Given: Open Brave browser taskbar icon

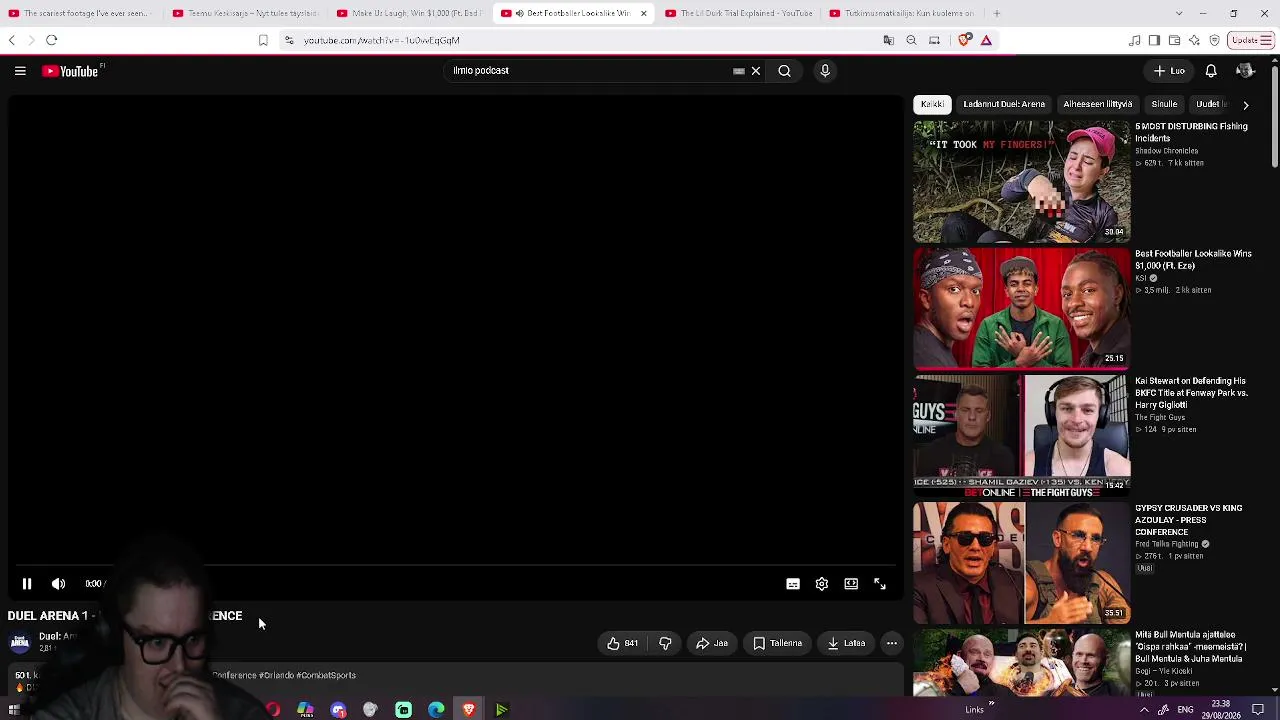Looking at the screenshot, I should (x=469, y=710).
